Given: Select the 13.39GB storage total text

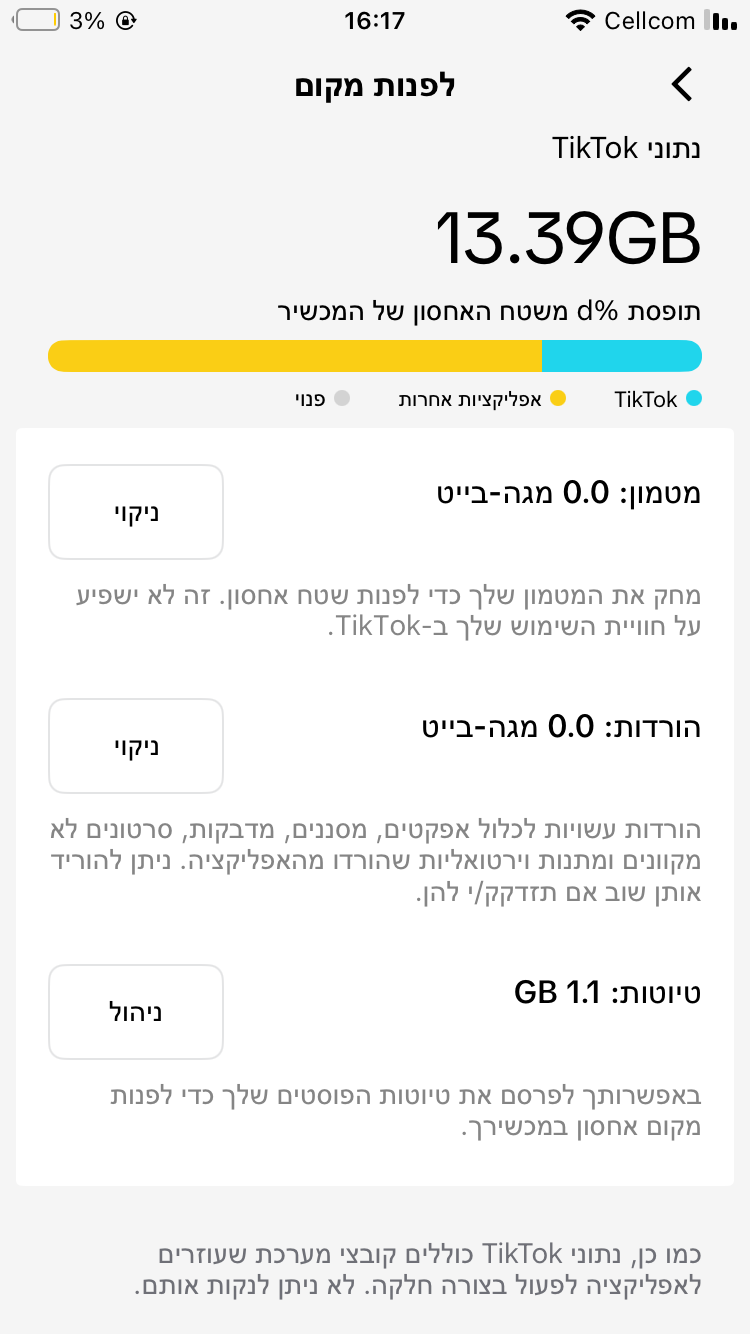Looking at the screenshot, I should click(567, 239).
